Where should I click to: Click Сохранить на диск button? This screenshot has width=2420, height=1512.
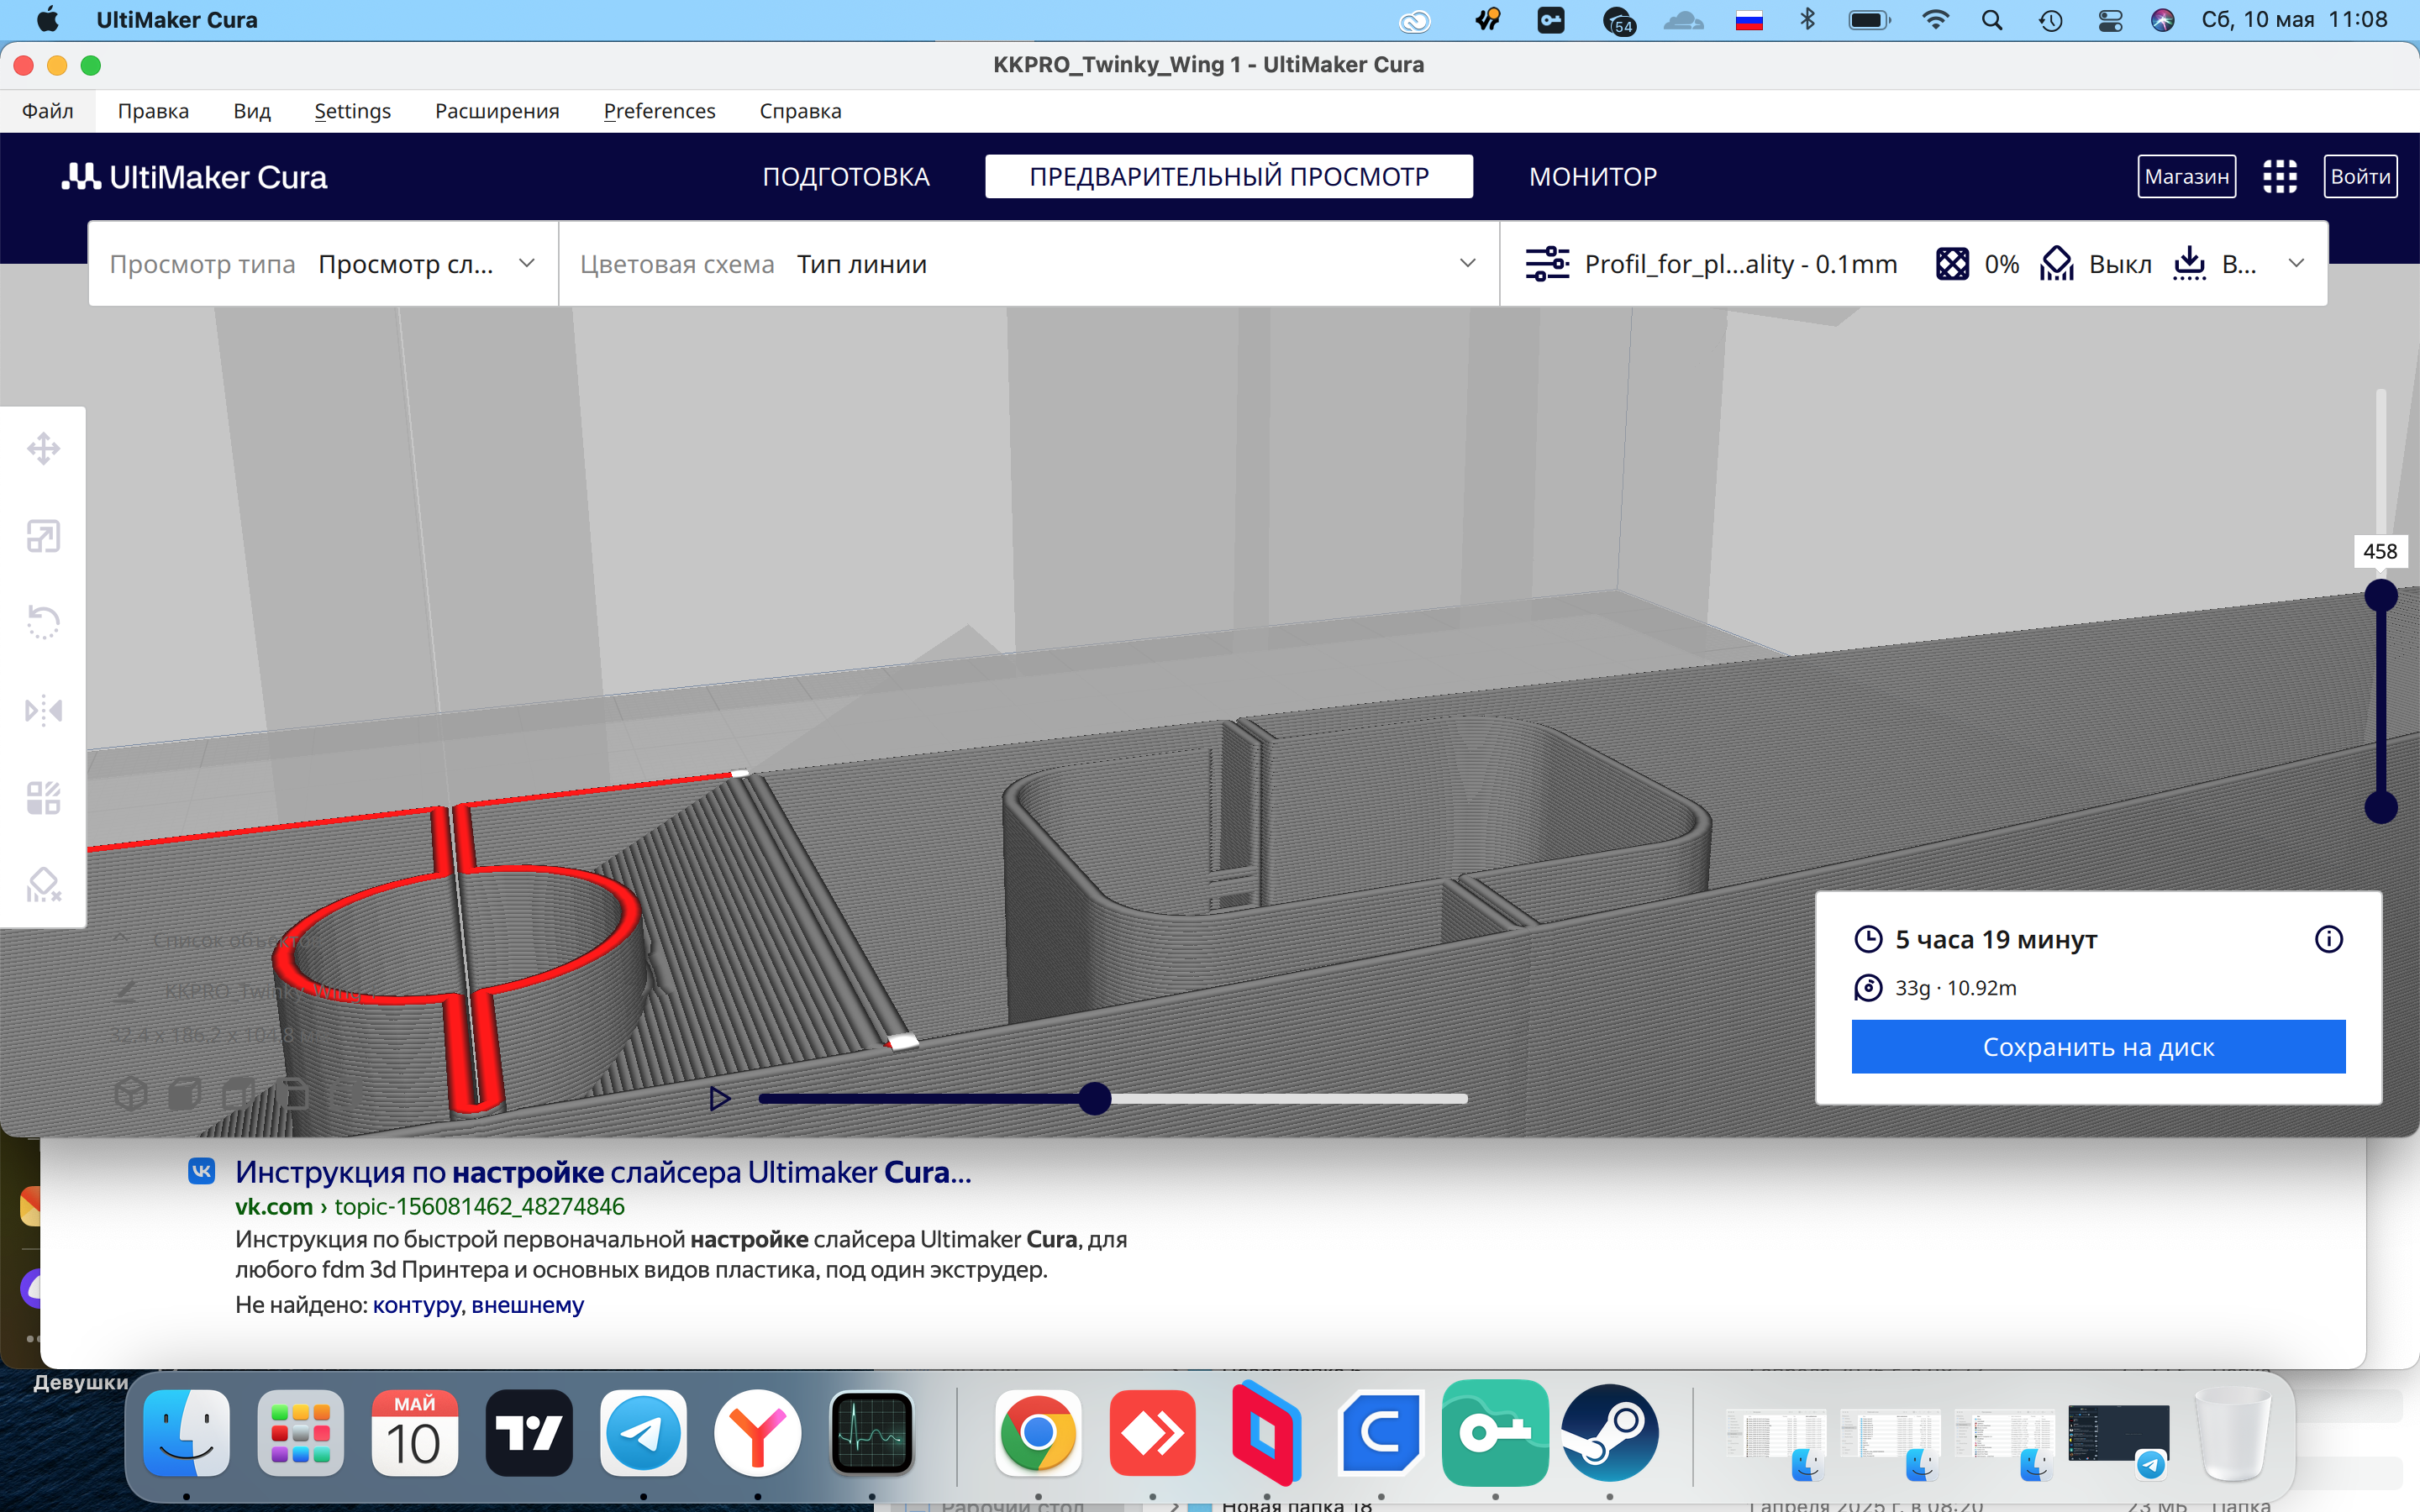tap(2098, 1047)
